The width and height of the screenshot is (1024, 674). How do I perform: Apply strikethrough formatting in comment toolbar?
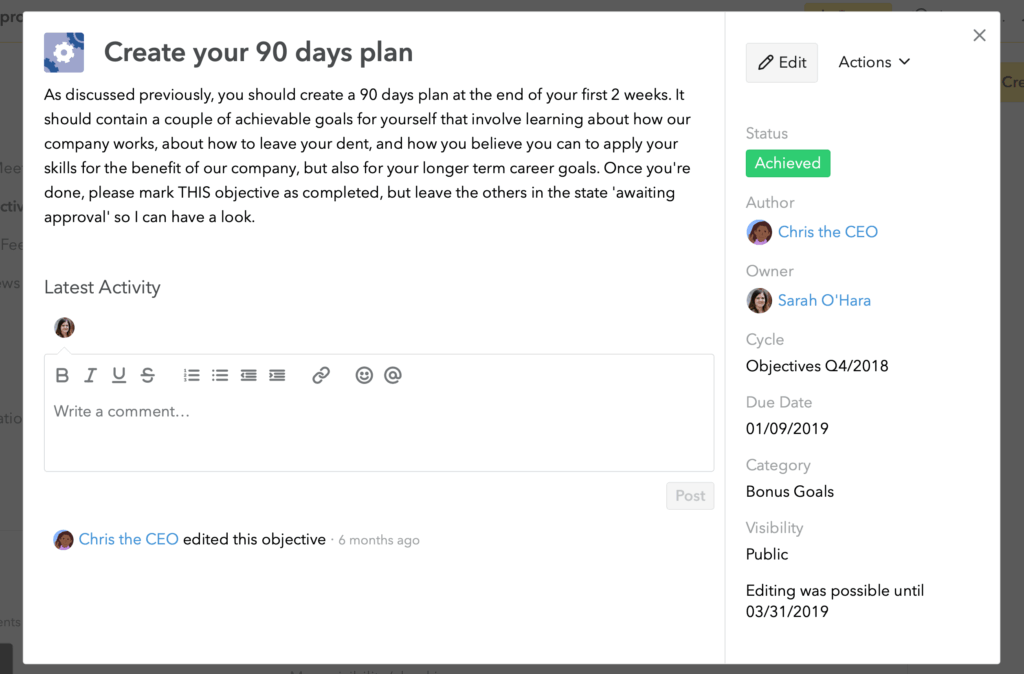tap(148, 375)
